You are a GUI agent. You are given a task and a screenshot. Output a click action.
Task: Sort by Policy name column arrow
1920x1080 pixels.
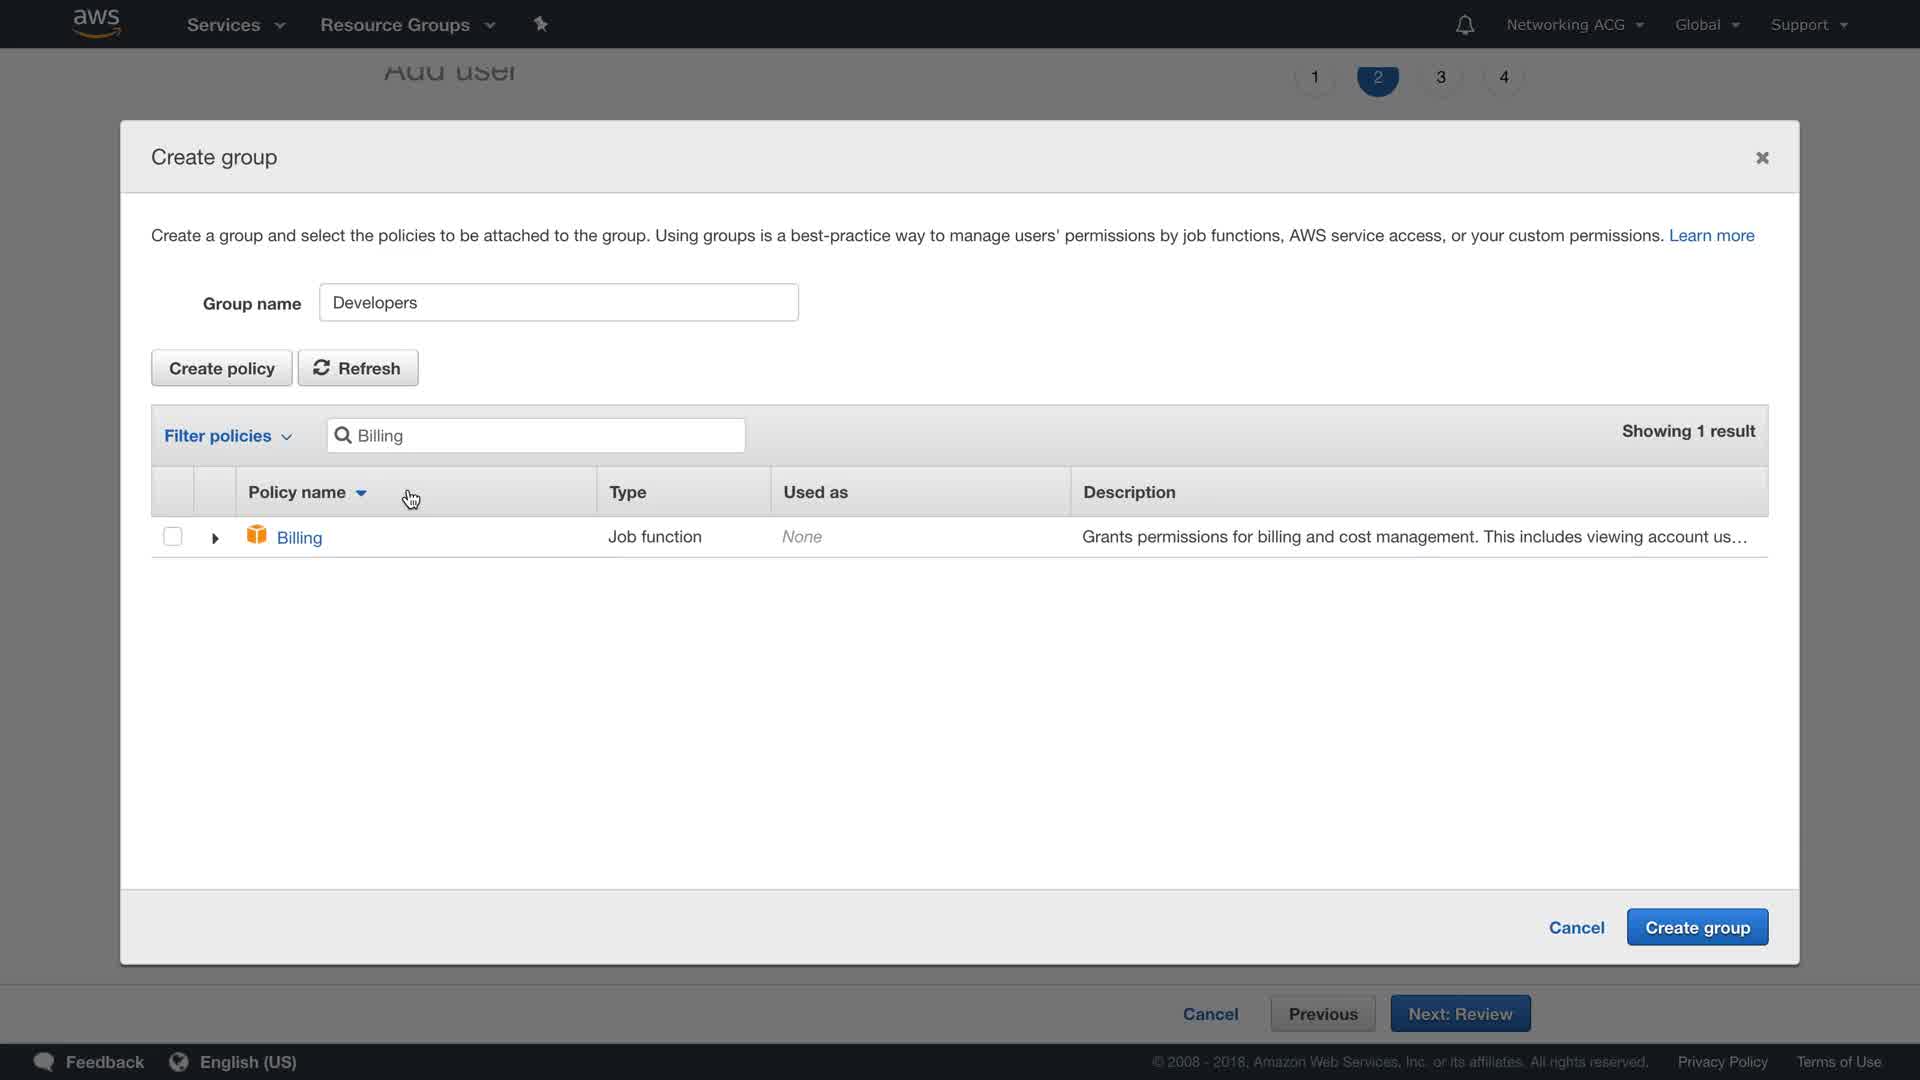point(361,493)
